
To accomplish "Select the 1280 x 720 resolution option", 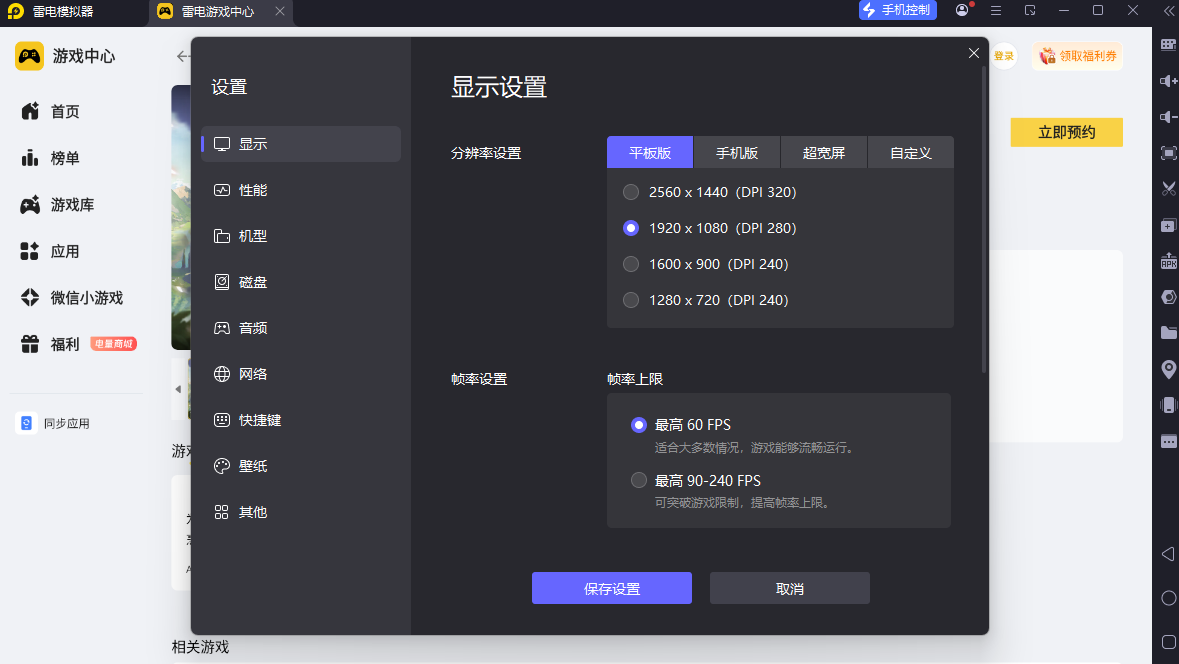I will pyautogui.click(x=705, y=300).
